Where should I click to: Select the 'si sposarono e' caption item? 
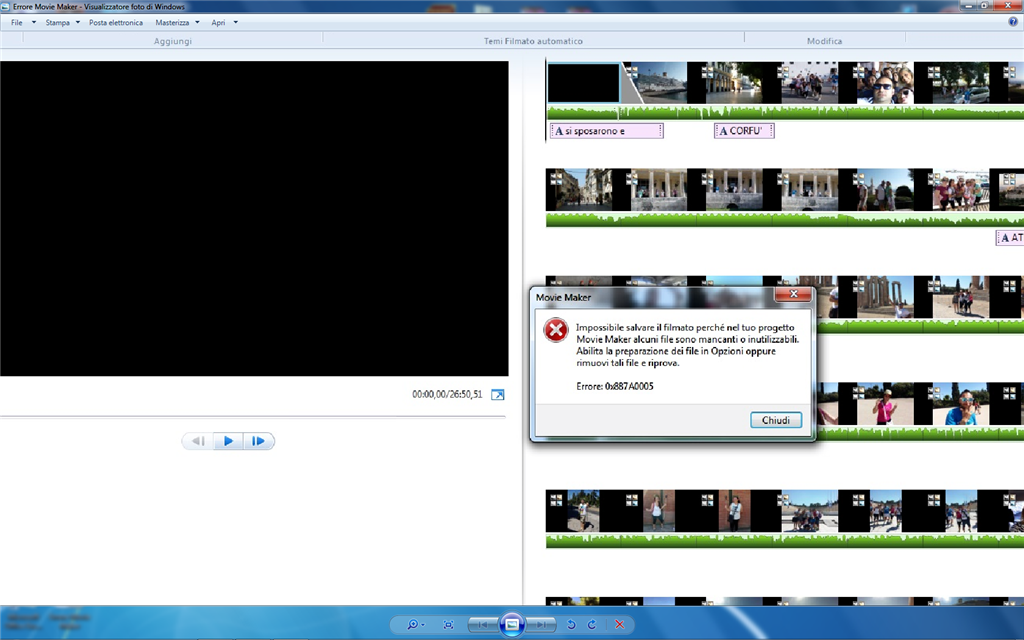click(607, 131)
